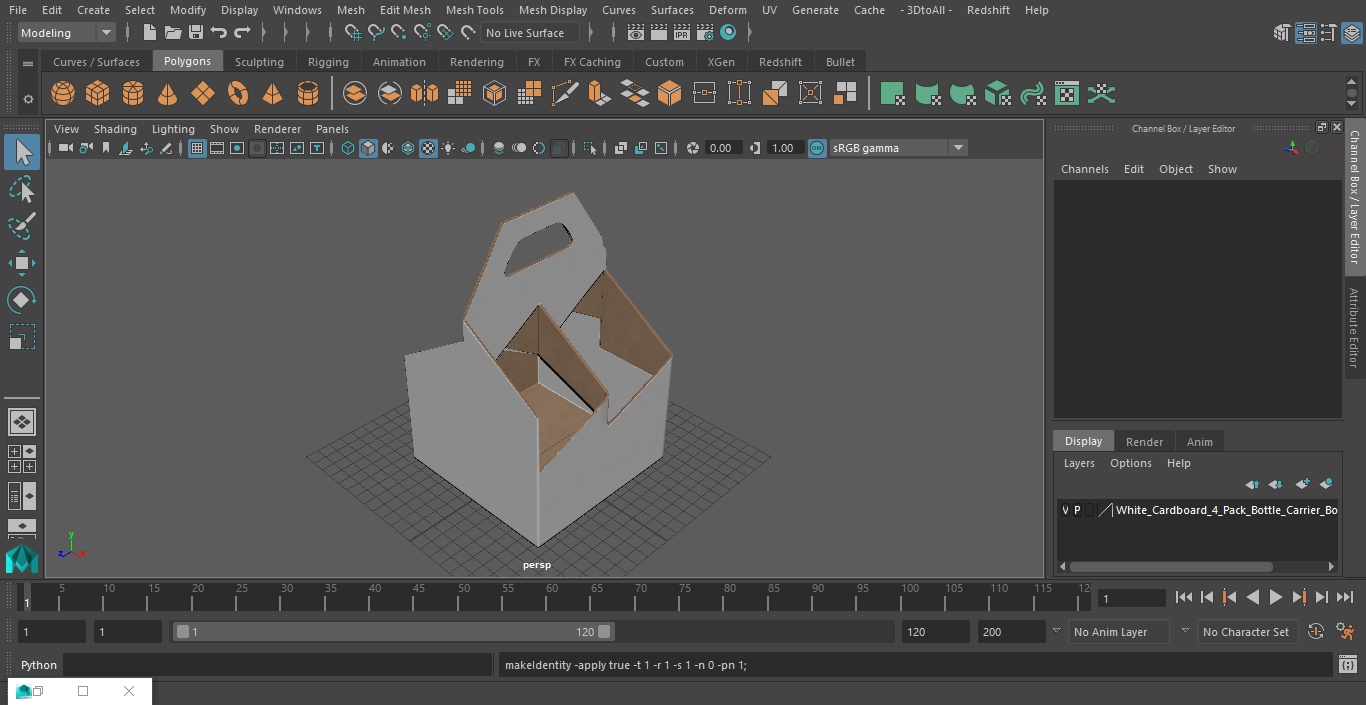
Task: Click the Open Scene folder icon
Action: (173, 33)
